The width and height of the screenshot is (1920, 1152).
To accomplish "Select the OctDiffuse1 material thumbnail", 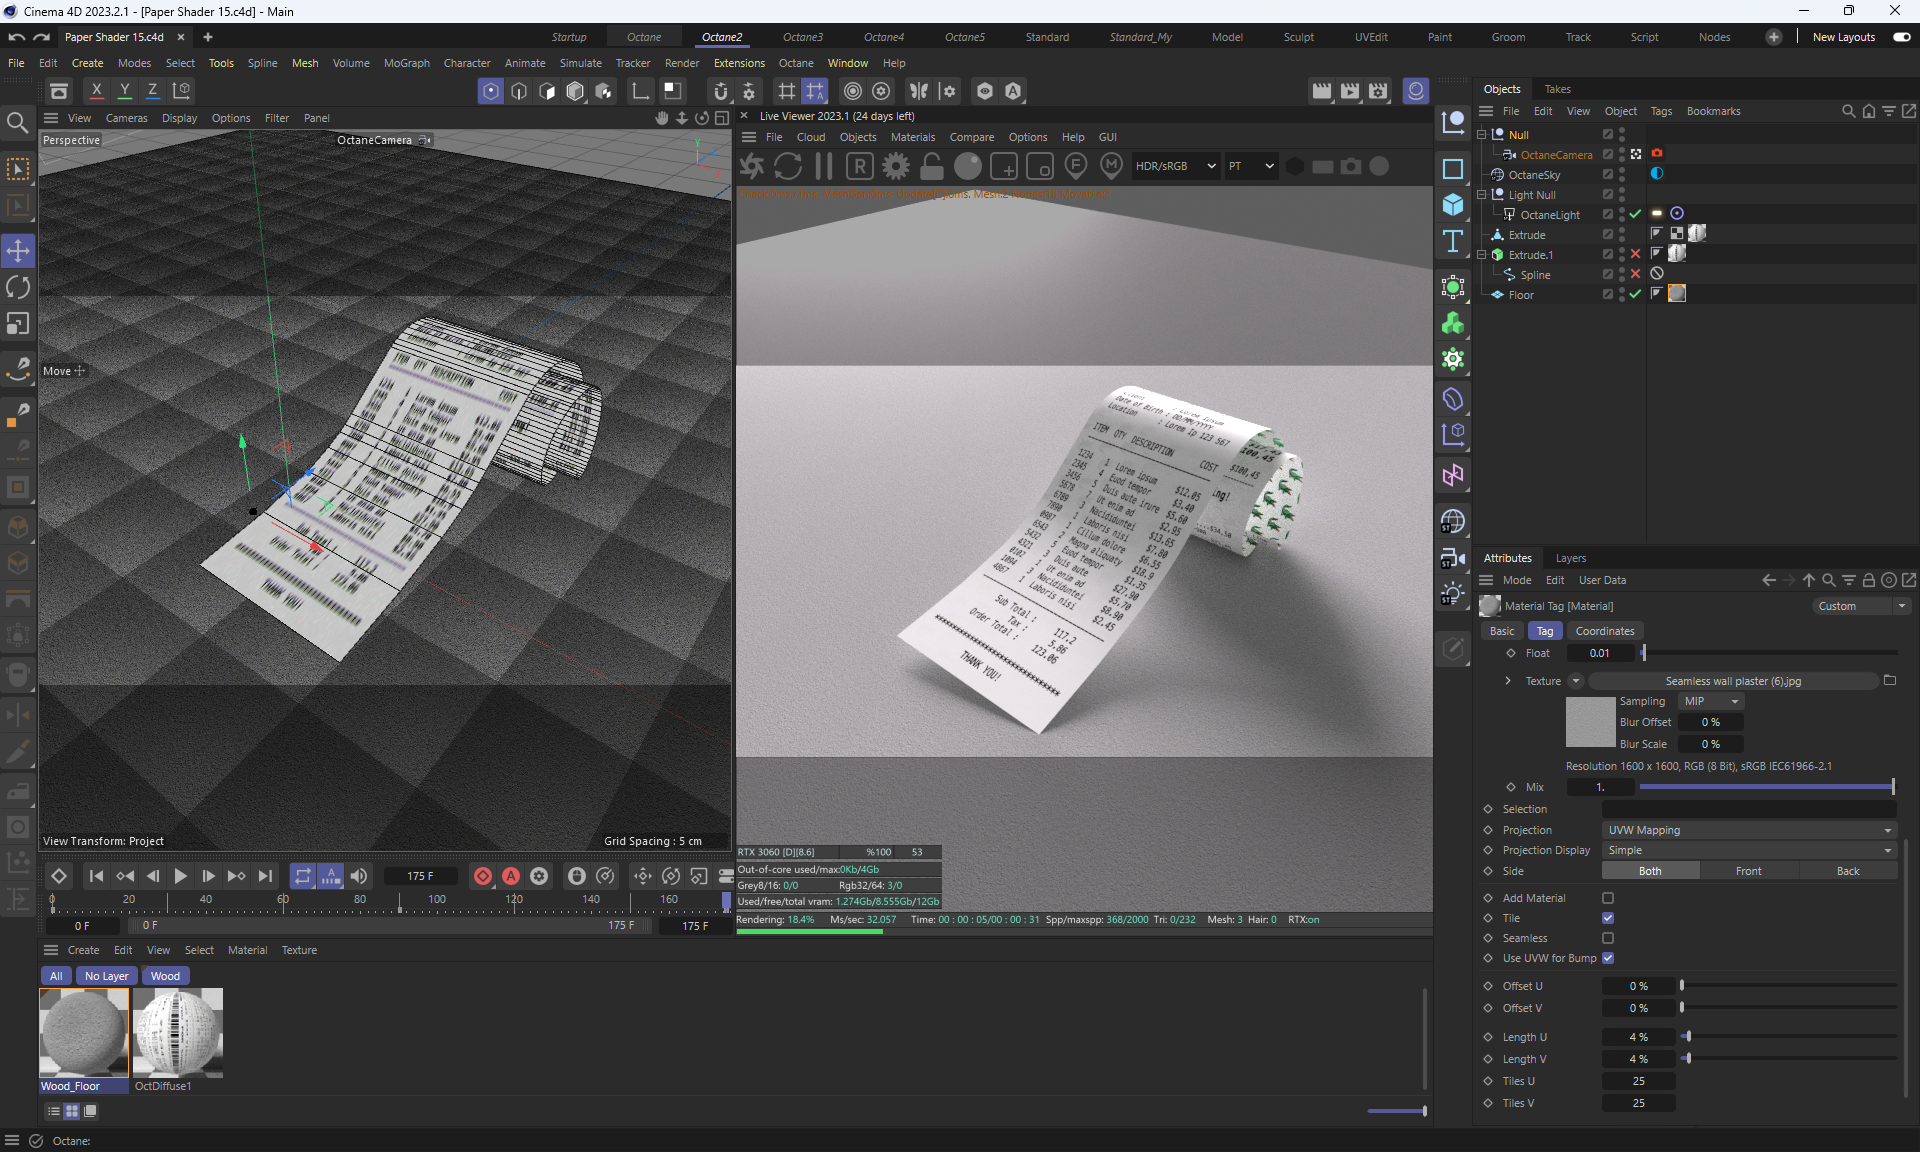I will point(178,1033).
